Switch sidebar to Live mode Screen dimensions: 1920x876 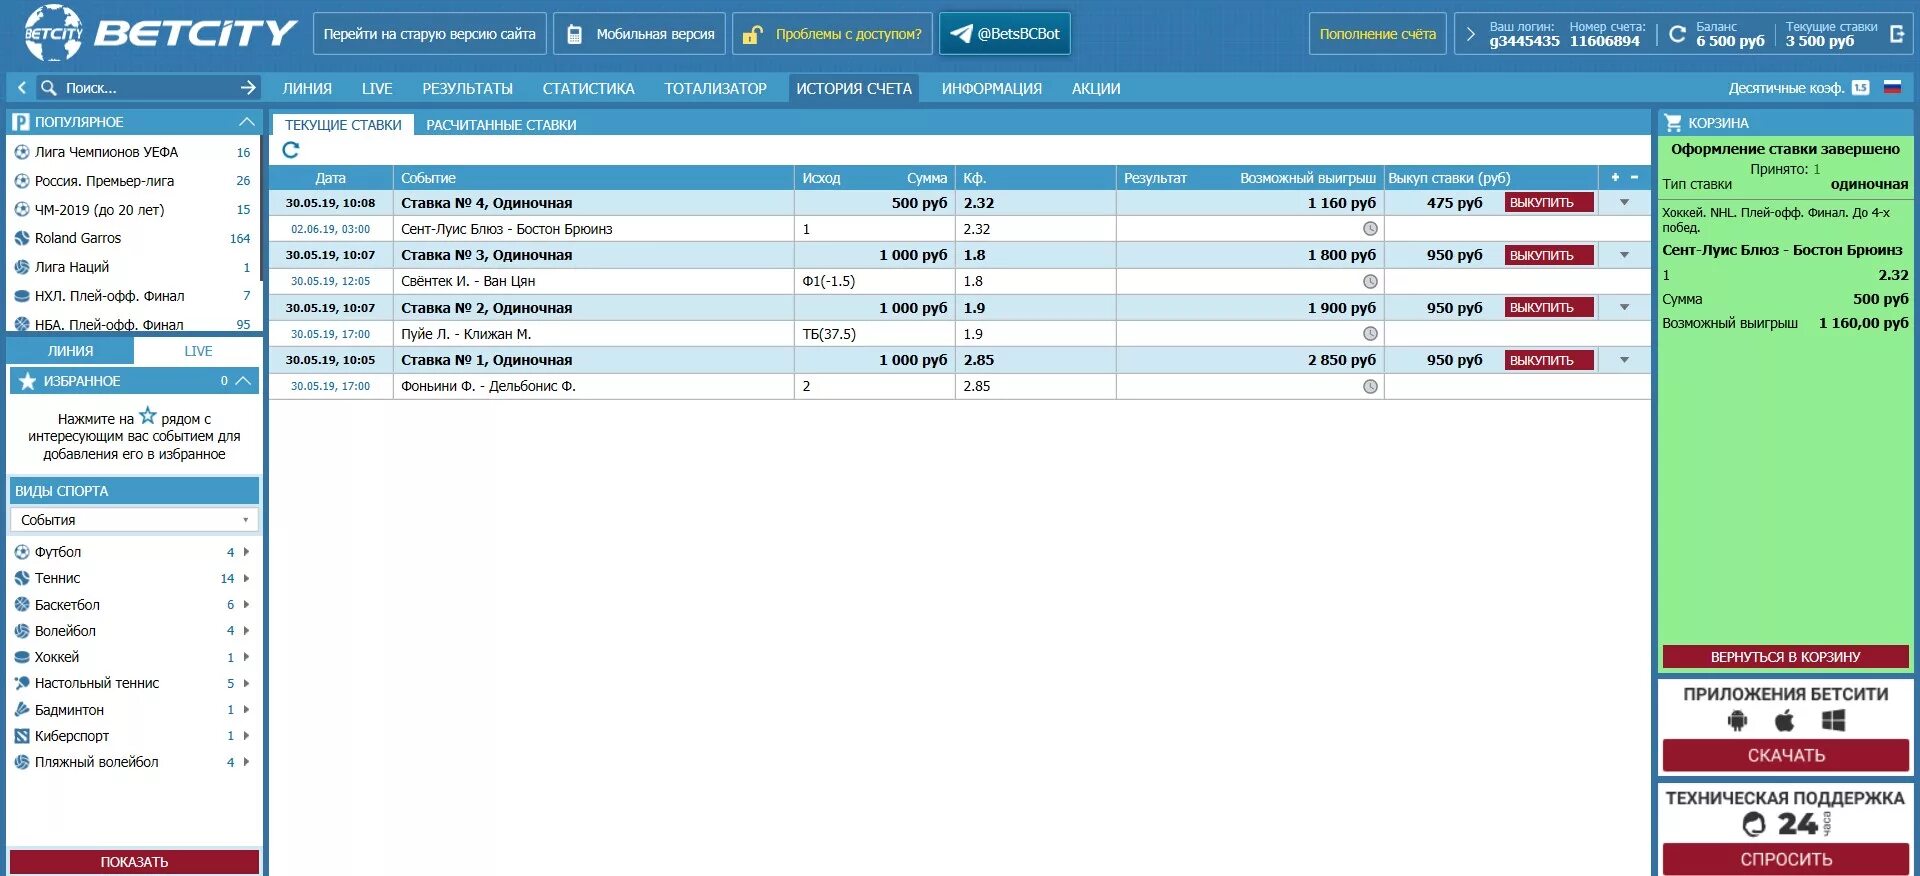[x=198, y=351]
